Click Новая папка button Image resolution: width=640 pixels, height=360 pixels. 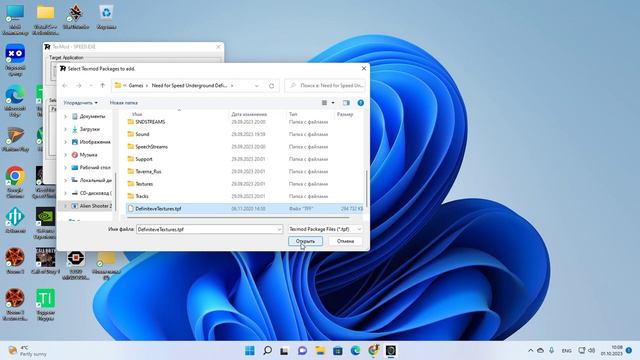[x=124, y=103]
